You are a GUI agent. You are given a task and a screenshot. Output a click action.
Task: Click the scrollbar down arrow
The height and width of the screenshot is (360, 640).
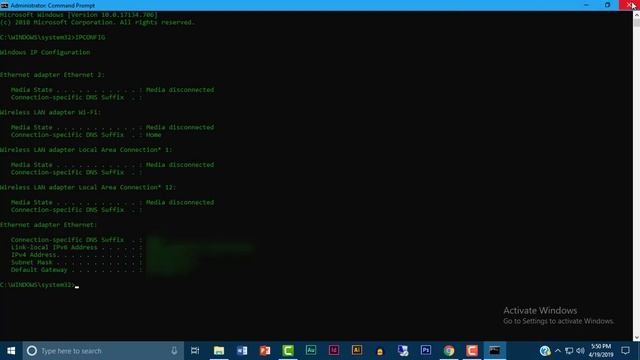click(x=636, y=338)
